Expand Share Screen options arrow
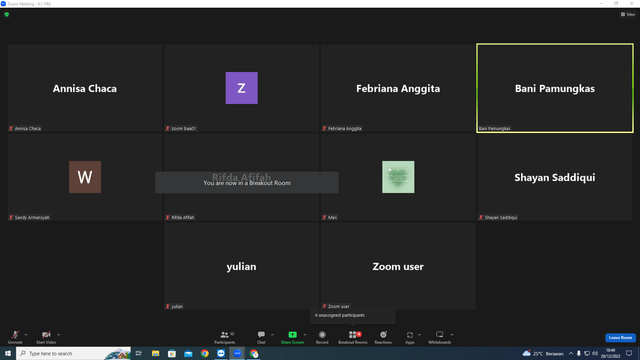Image resolution: width=640 pixels, height=360 pixels. pyautogui.click(x=305, y=335)
